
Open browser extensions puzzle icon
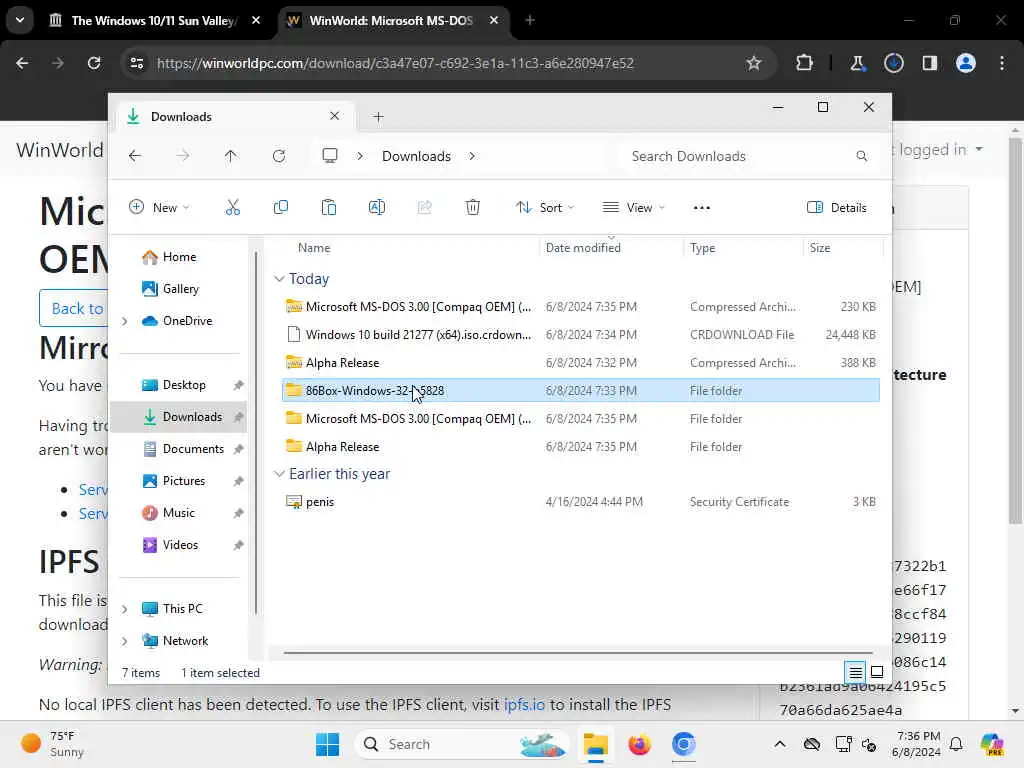coord(805,63)
